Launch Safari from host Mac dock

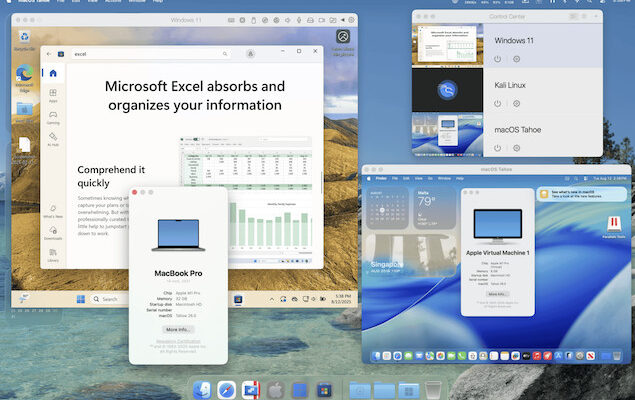[226, 390]
